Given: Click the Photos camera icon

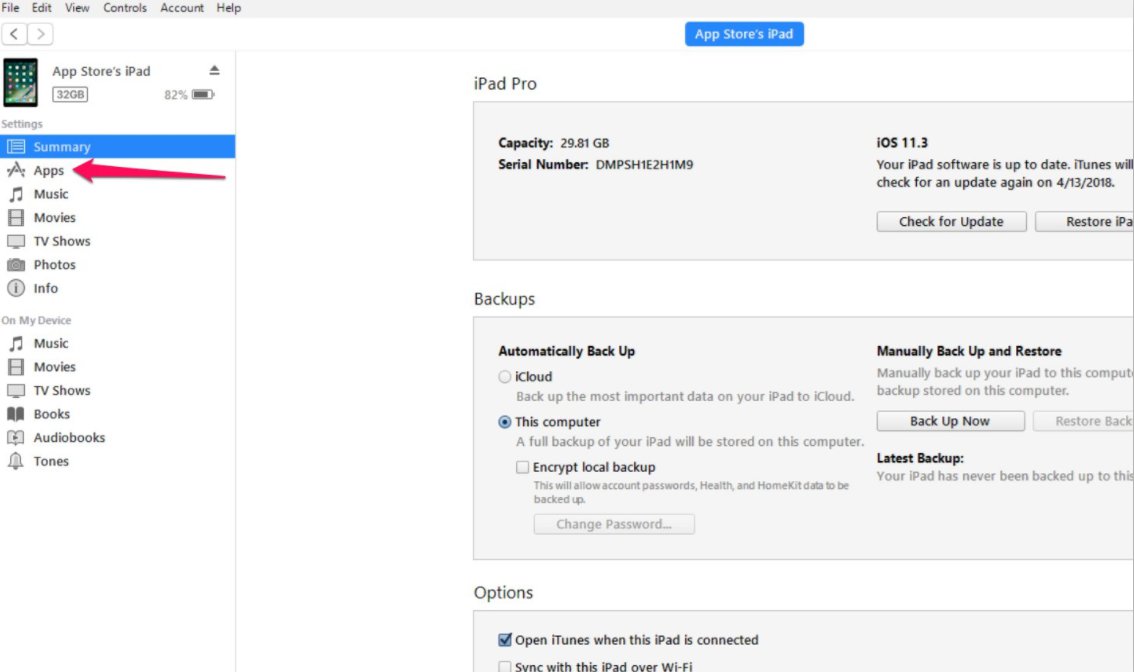Looking at the screenshot, I should pyautogui.click(x=16, y=265).
